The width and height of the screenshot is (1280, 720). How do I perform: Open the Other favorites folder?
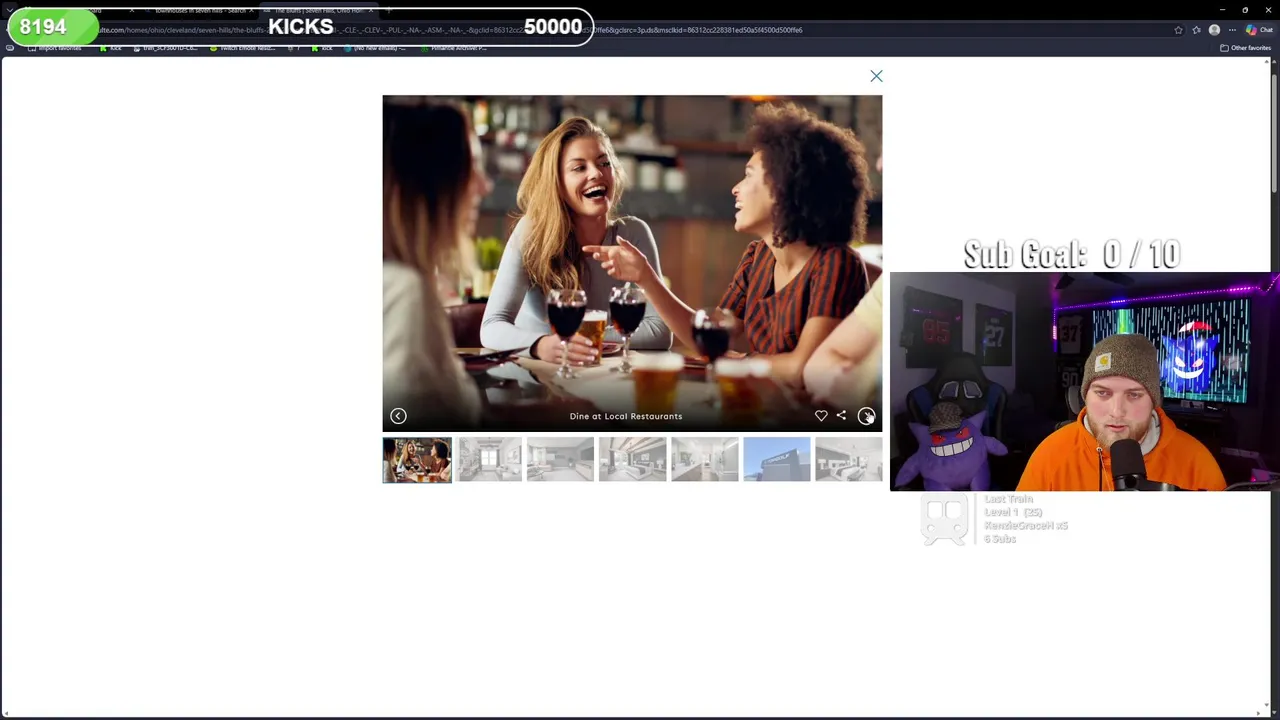[x=1245, y=48]
